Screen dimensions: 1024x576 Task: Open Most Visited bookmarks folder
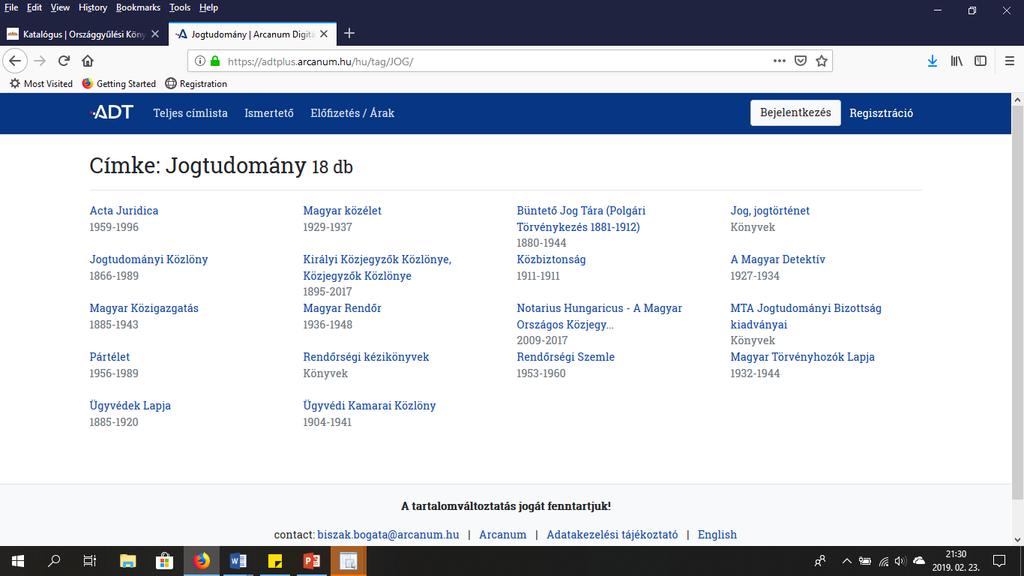pyautogui.click(x=41, y=84)
